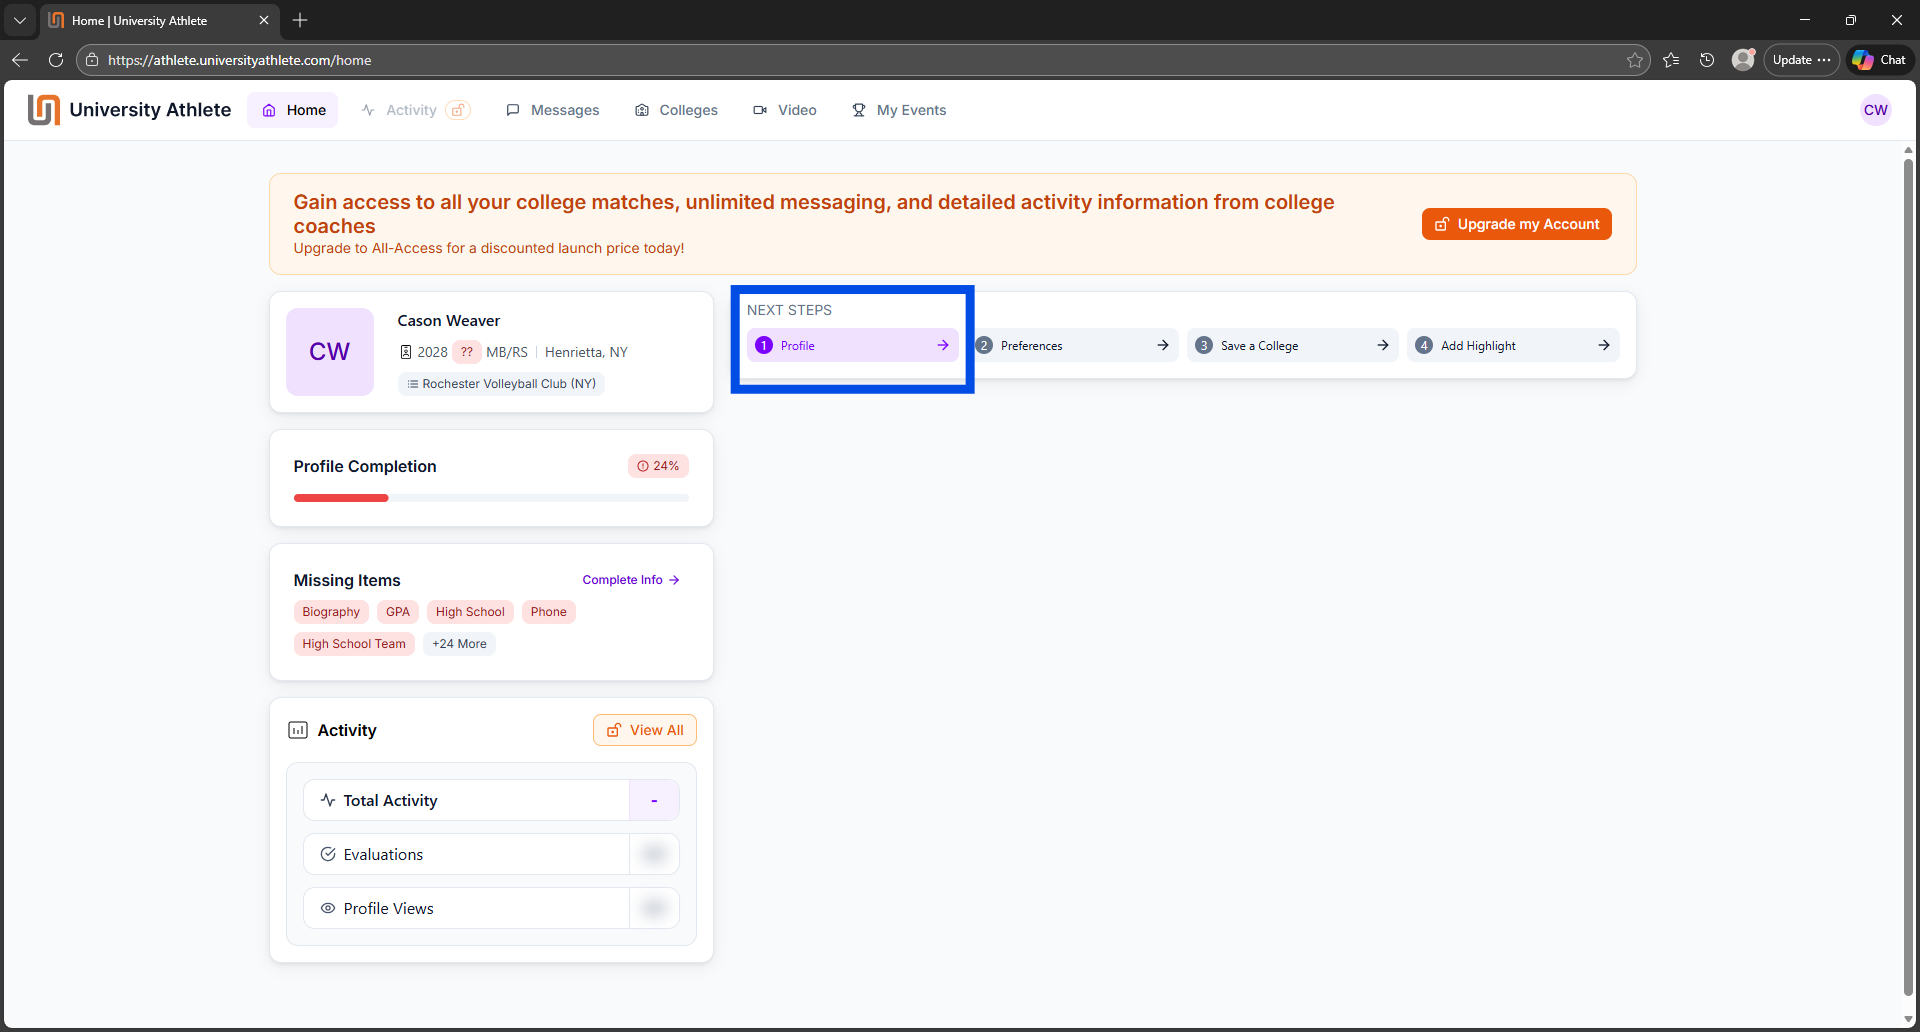Open the Copilot Chat button

click(x=1879, y=60)
